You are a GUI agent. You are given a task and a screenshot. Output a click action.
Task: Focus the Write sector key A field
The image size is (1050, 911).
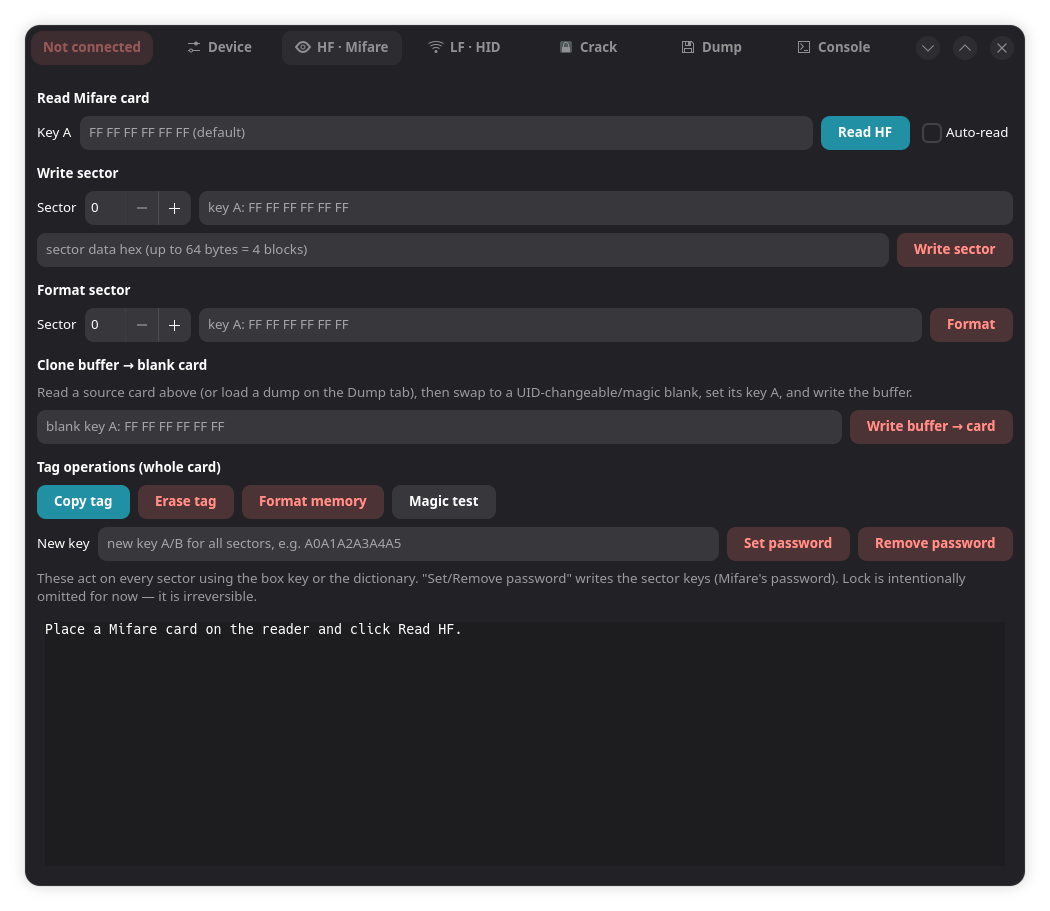(x=605, y=208)
